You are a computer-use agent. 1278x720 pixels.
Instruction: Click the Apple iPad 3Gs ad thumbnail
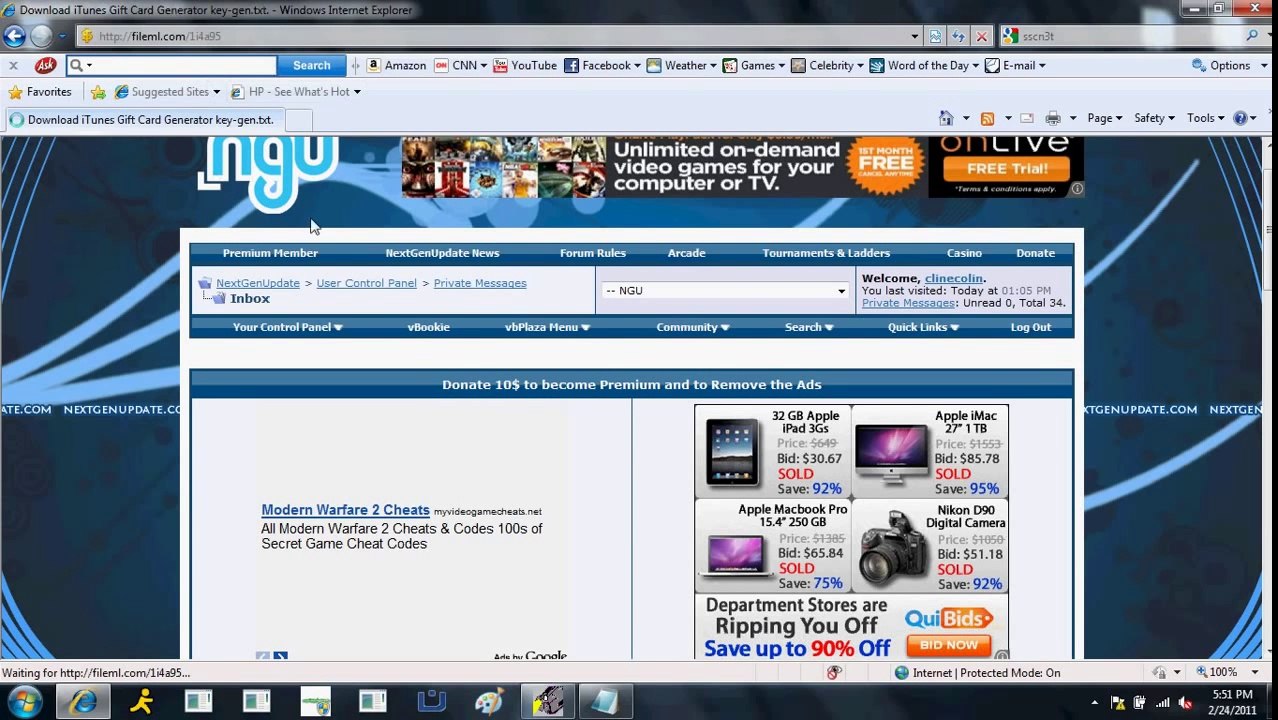coord(732,451)
